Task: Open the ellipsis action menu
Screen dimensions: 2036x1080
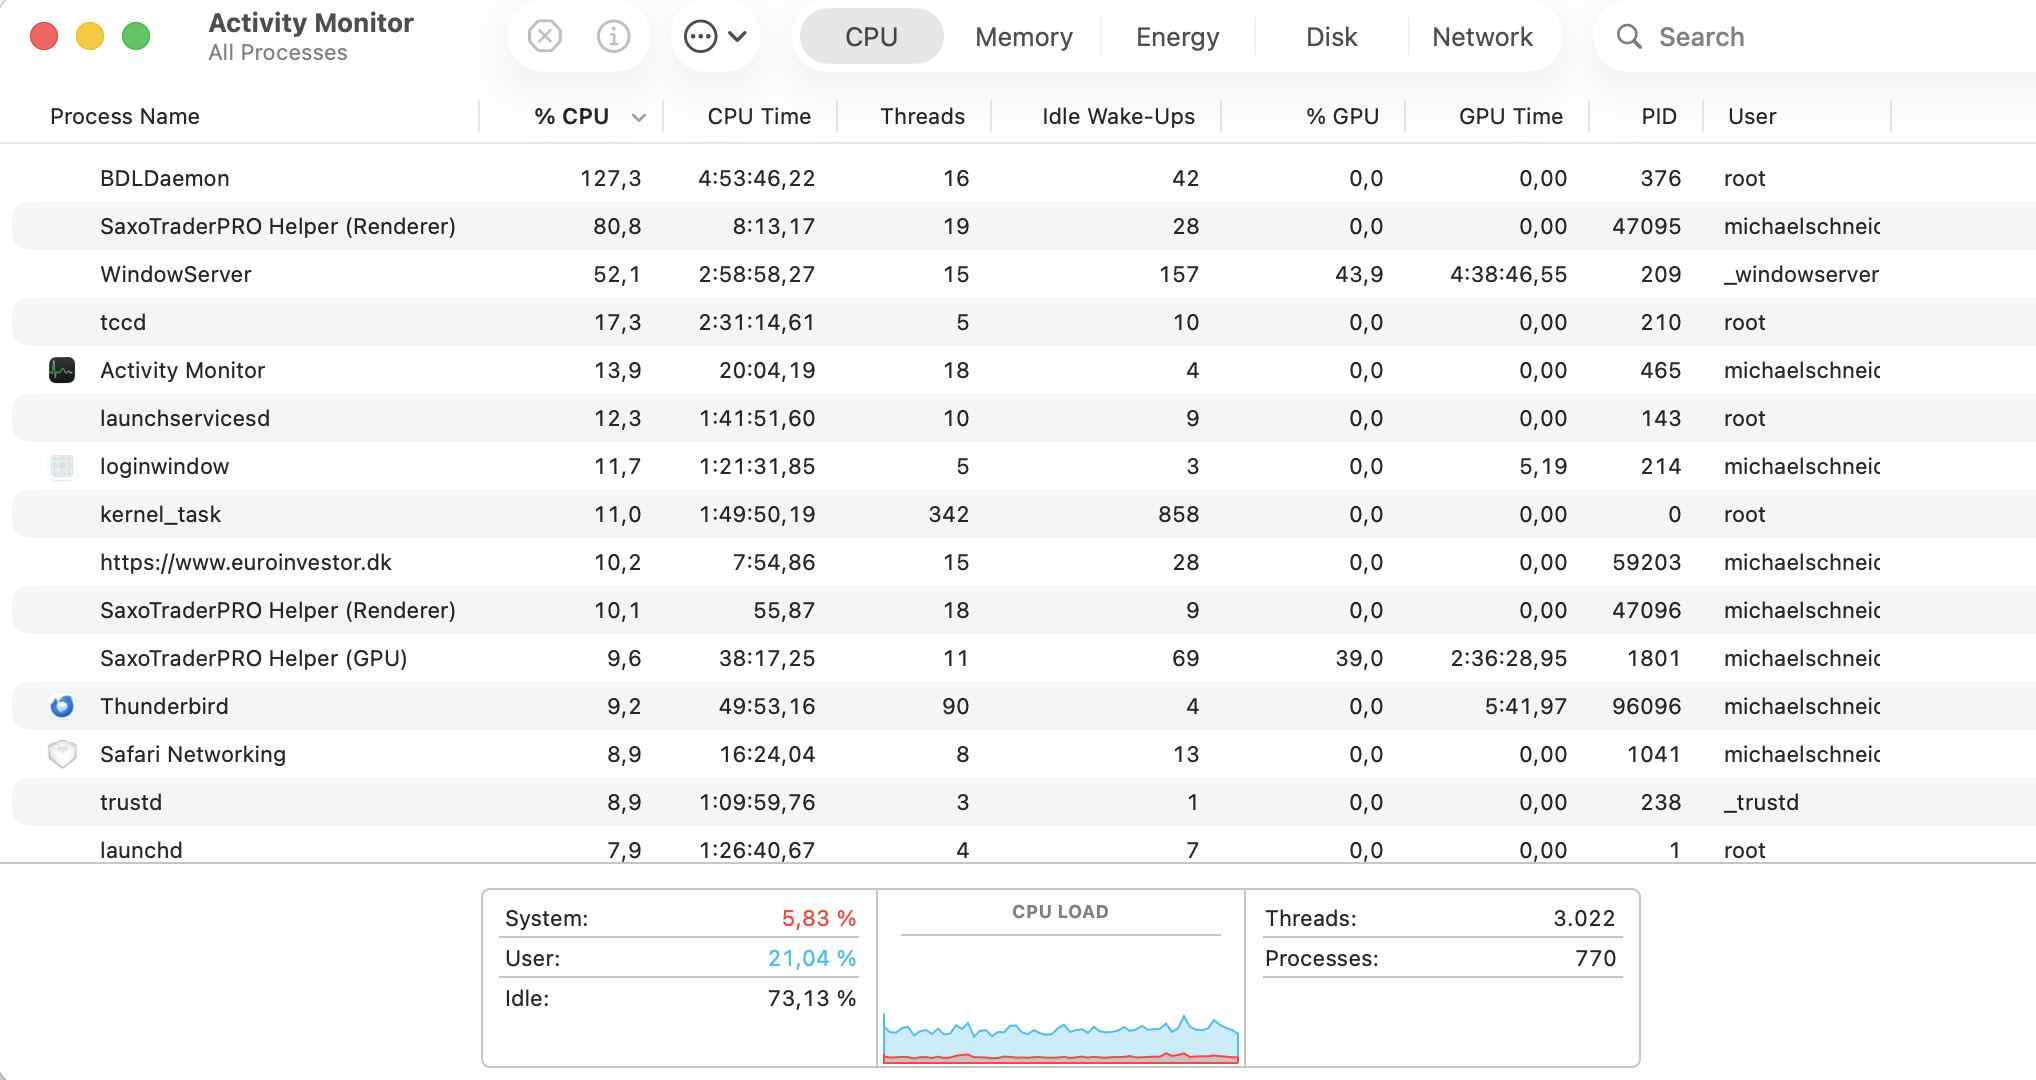Action: (715, 37)
